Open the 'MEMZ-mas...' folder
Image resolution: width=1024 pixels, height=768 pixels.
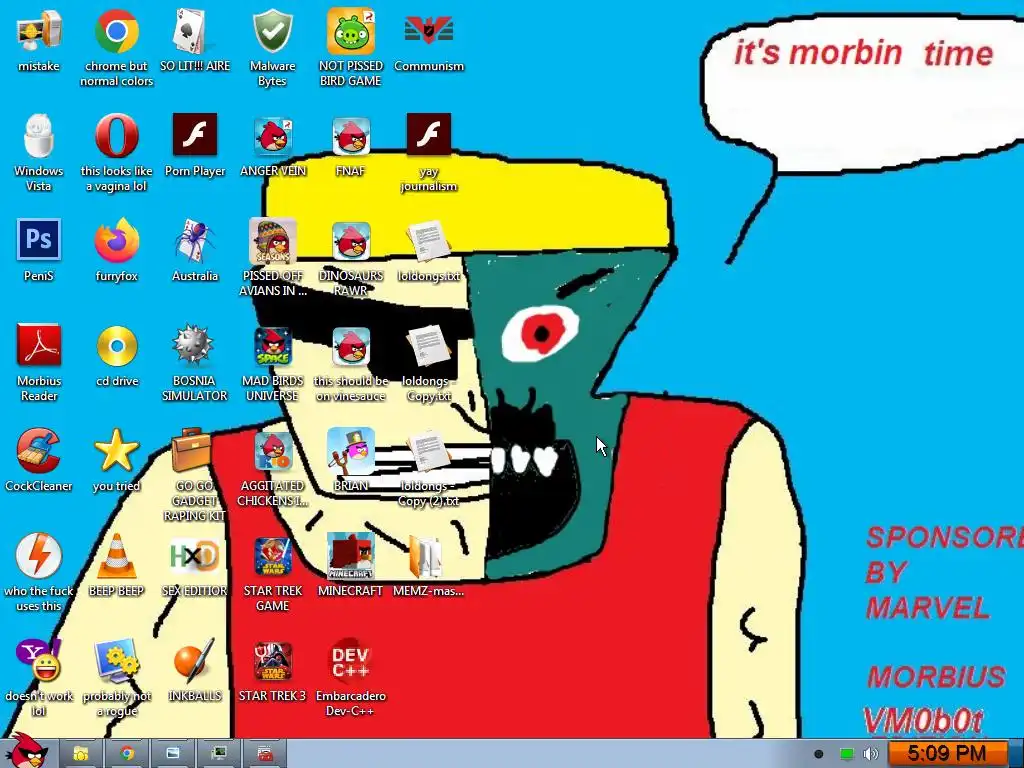[425, 556]
